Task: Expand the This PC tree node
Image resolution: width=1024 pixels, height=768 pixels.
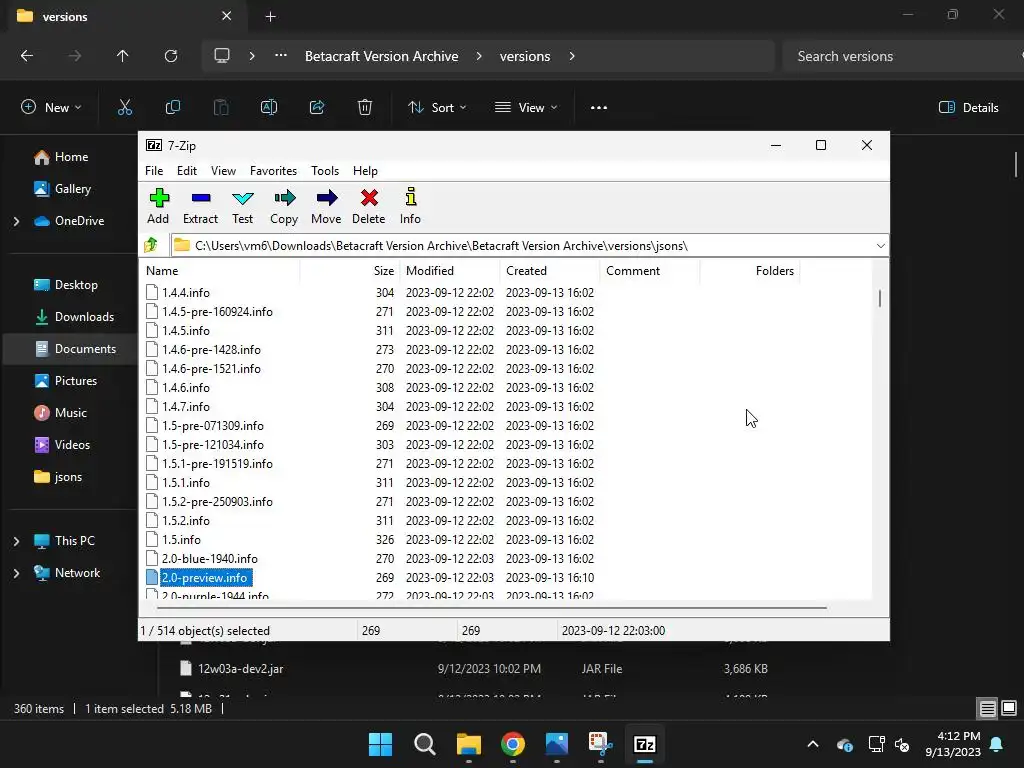Action: (x=16, y=541)
